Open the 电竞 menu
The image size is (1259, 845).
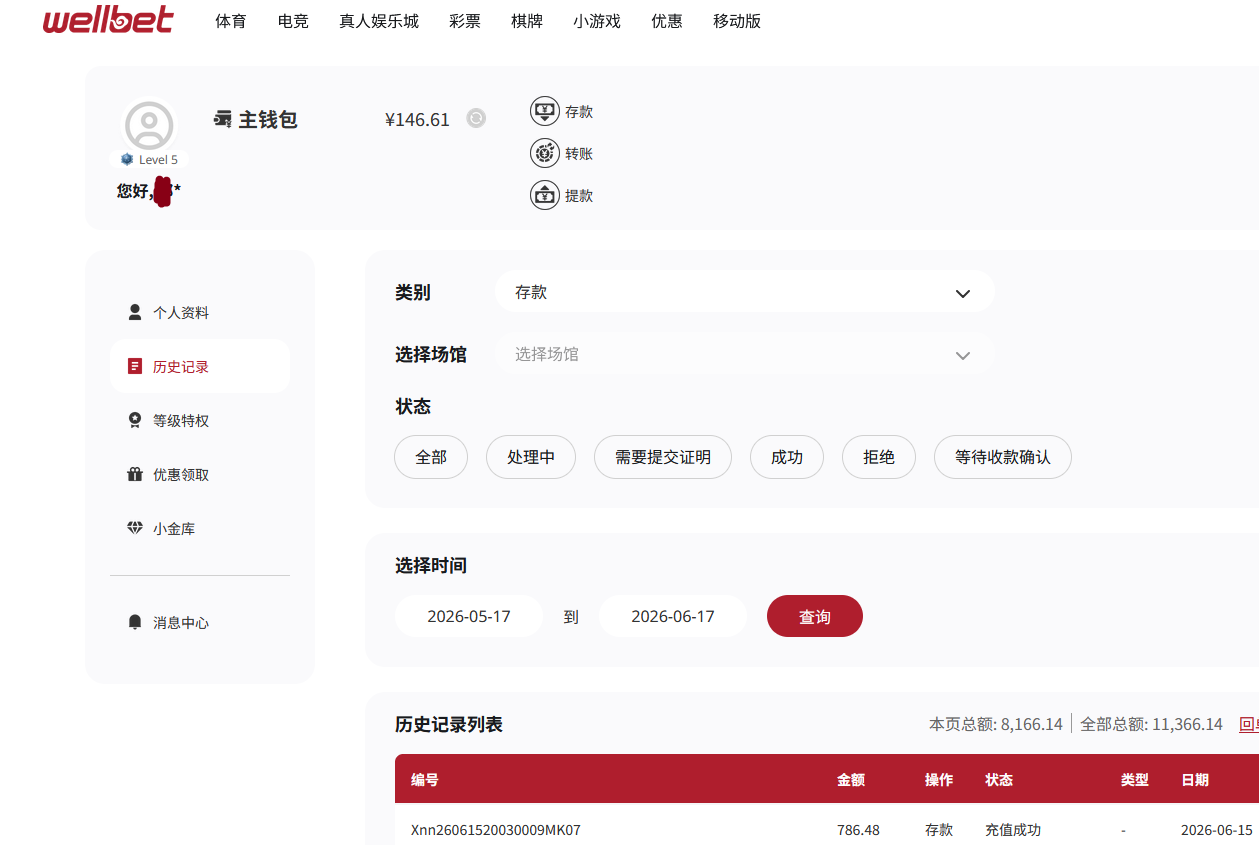coord(293,21)
